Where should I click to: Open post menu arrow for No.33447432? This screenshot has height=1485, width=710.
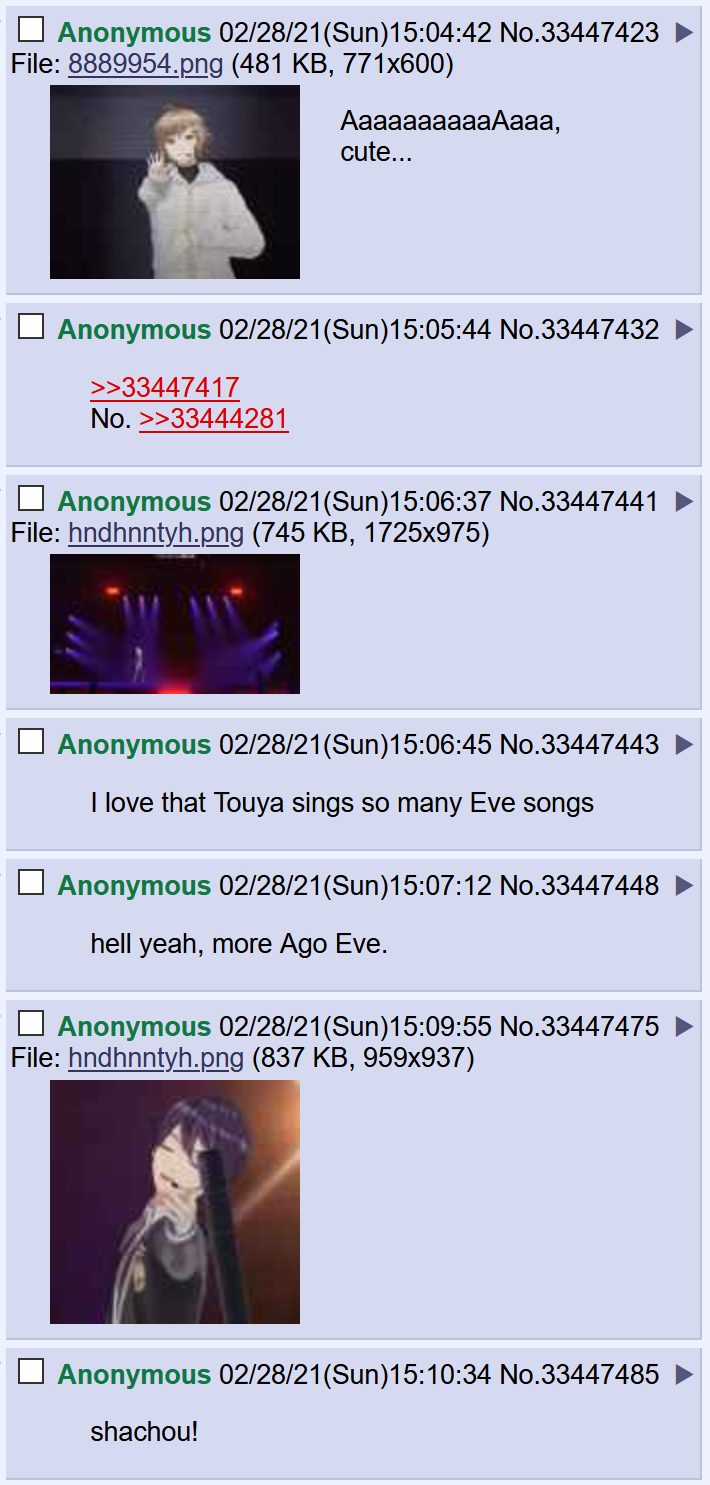coord(684,330)
